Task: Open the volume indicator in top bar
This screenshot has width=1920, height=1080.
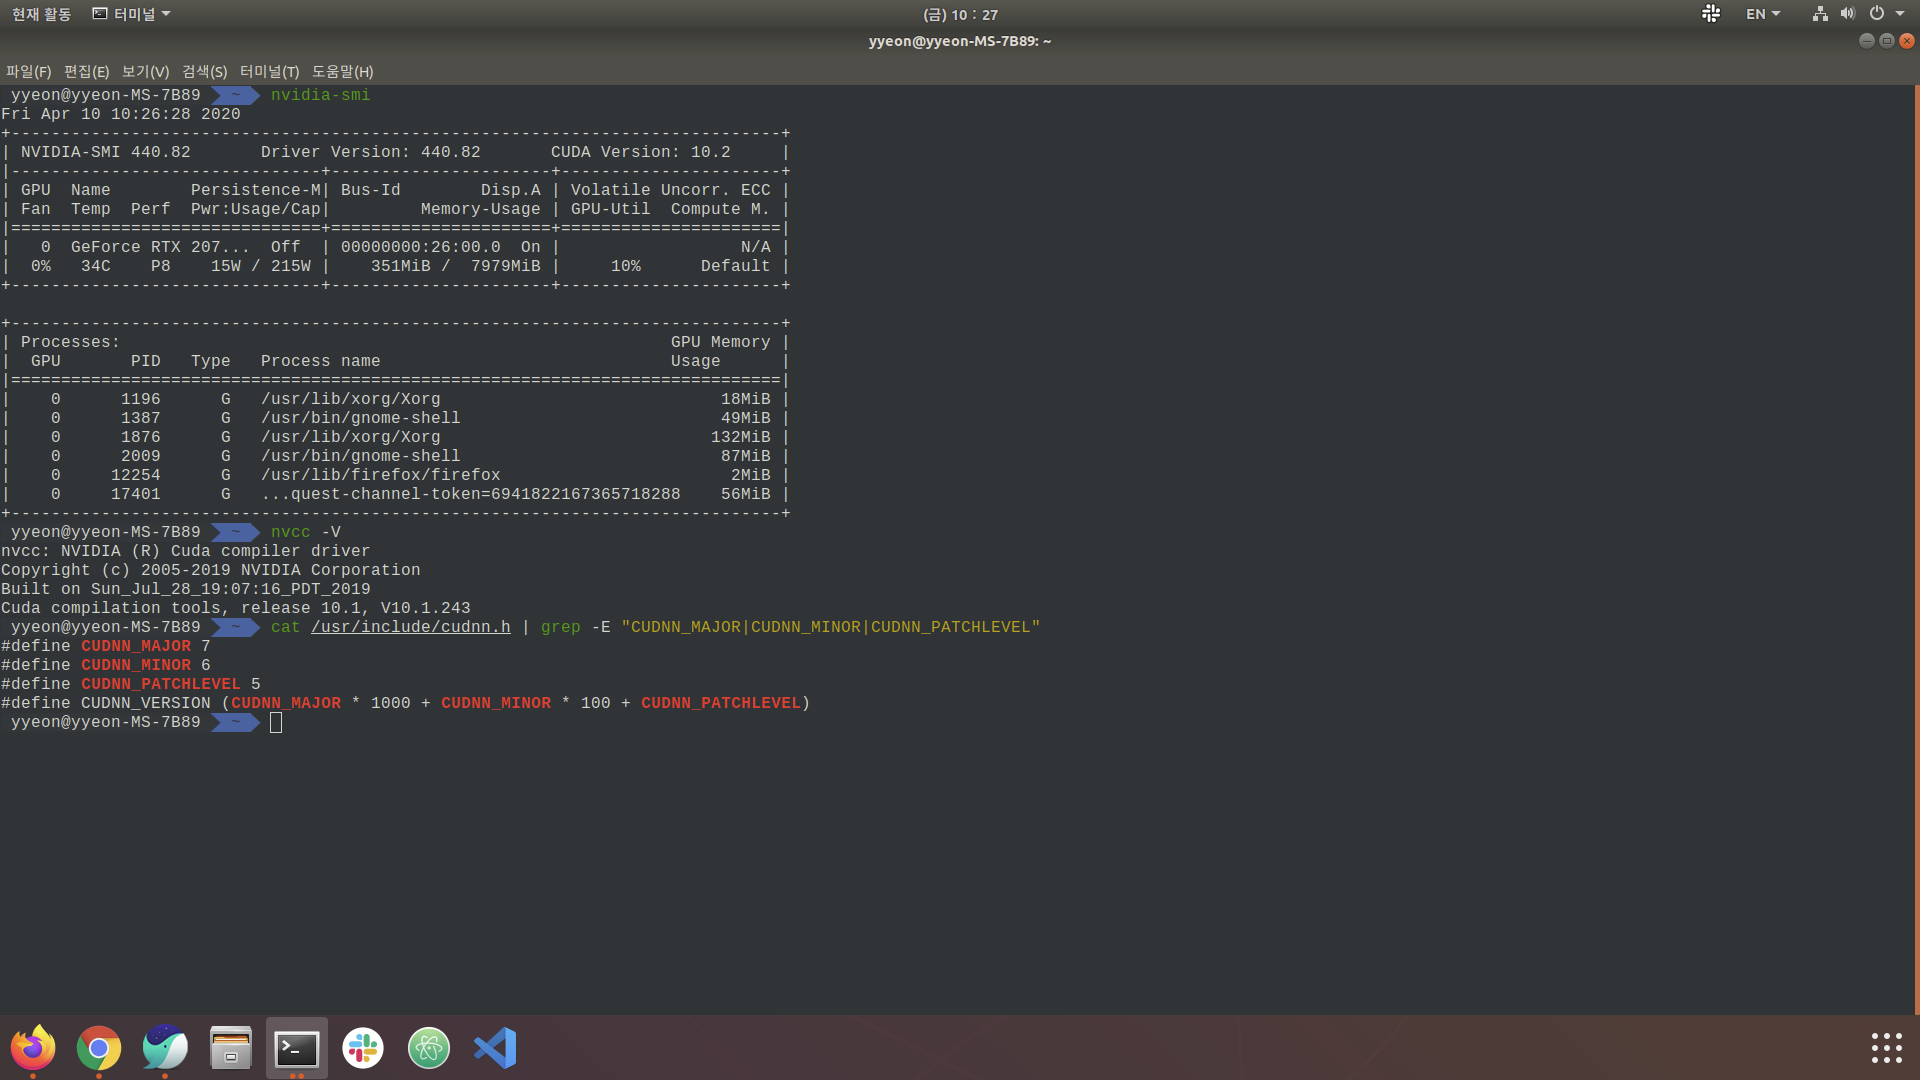Action: (1847, 14)
